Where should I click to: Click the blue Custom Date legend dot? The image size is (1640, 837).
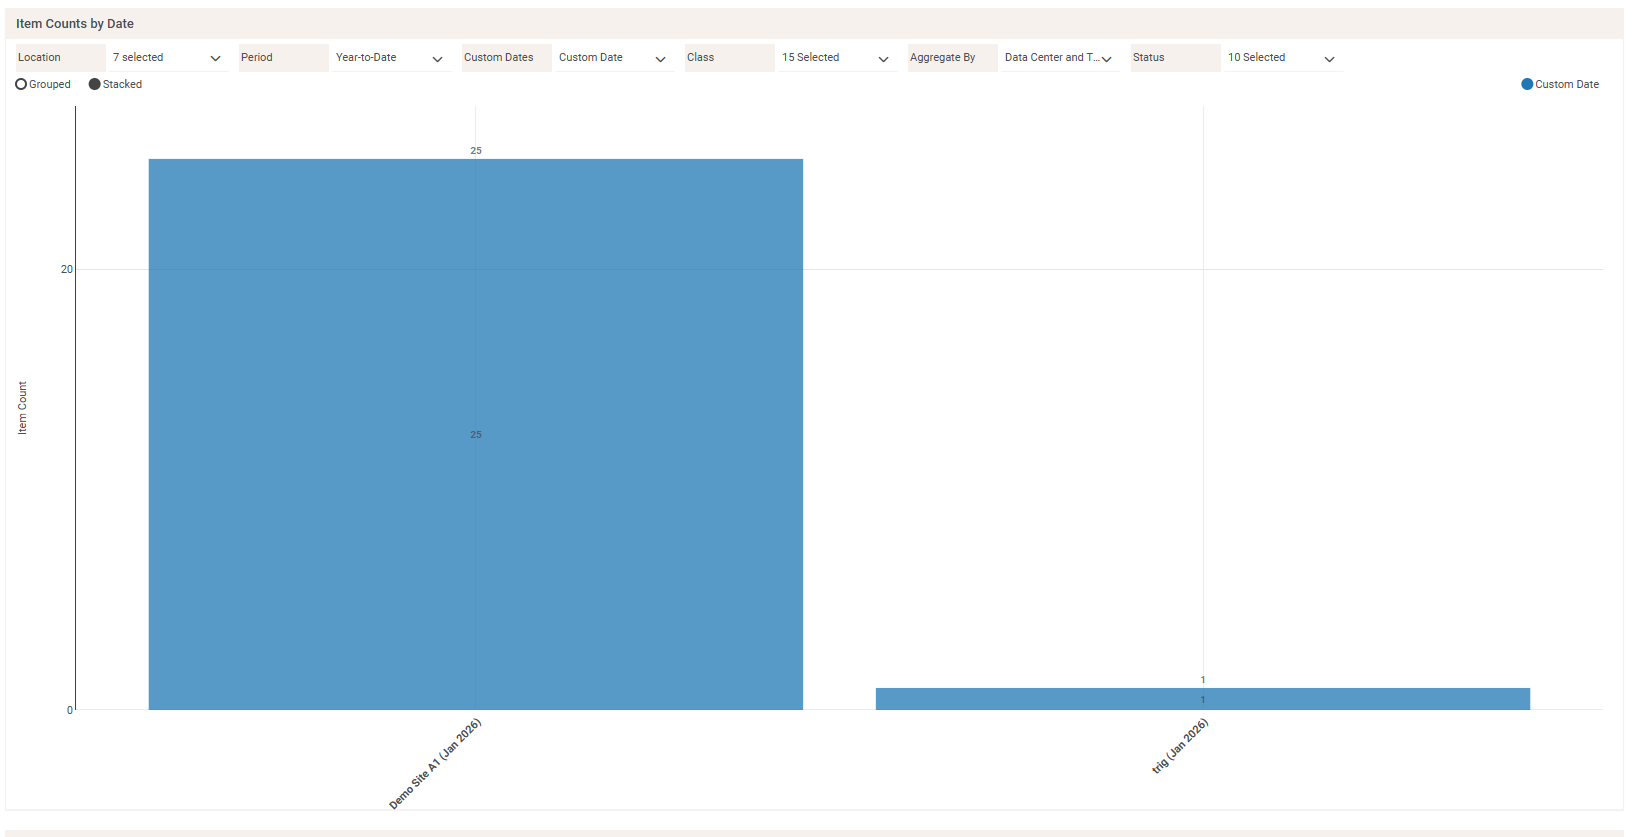pyautogui.click(x=1527, y=85)
